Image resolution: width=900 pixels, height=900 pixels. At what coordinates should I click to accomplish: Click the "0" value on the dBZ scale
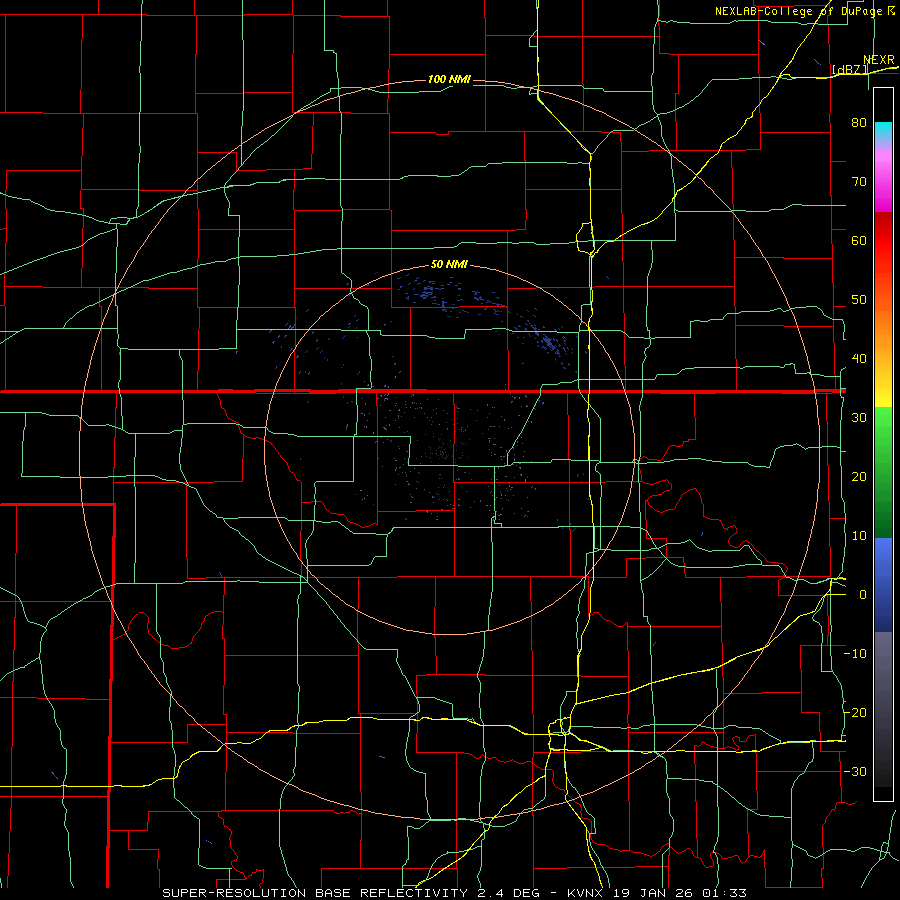pos(863,595)
